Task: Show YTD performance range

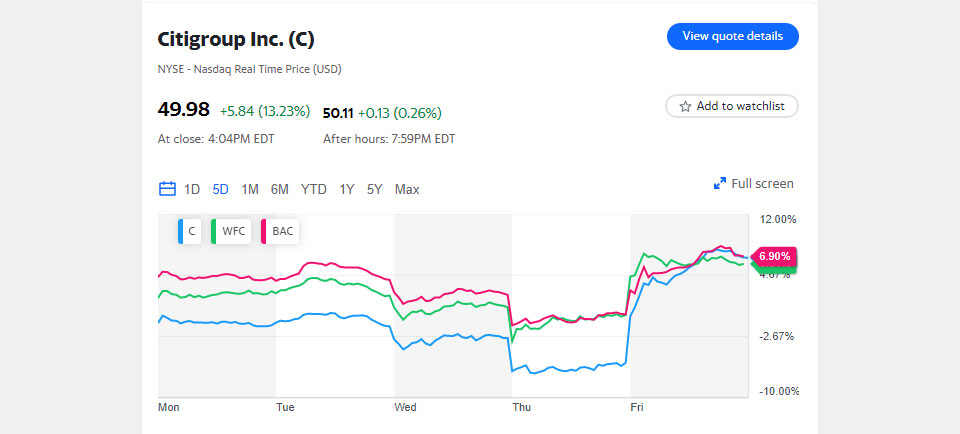Action: click(314, 189)
